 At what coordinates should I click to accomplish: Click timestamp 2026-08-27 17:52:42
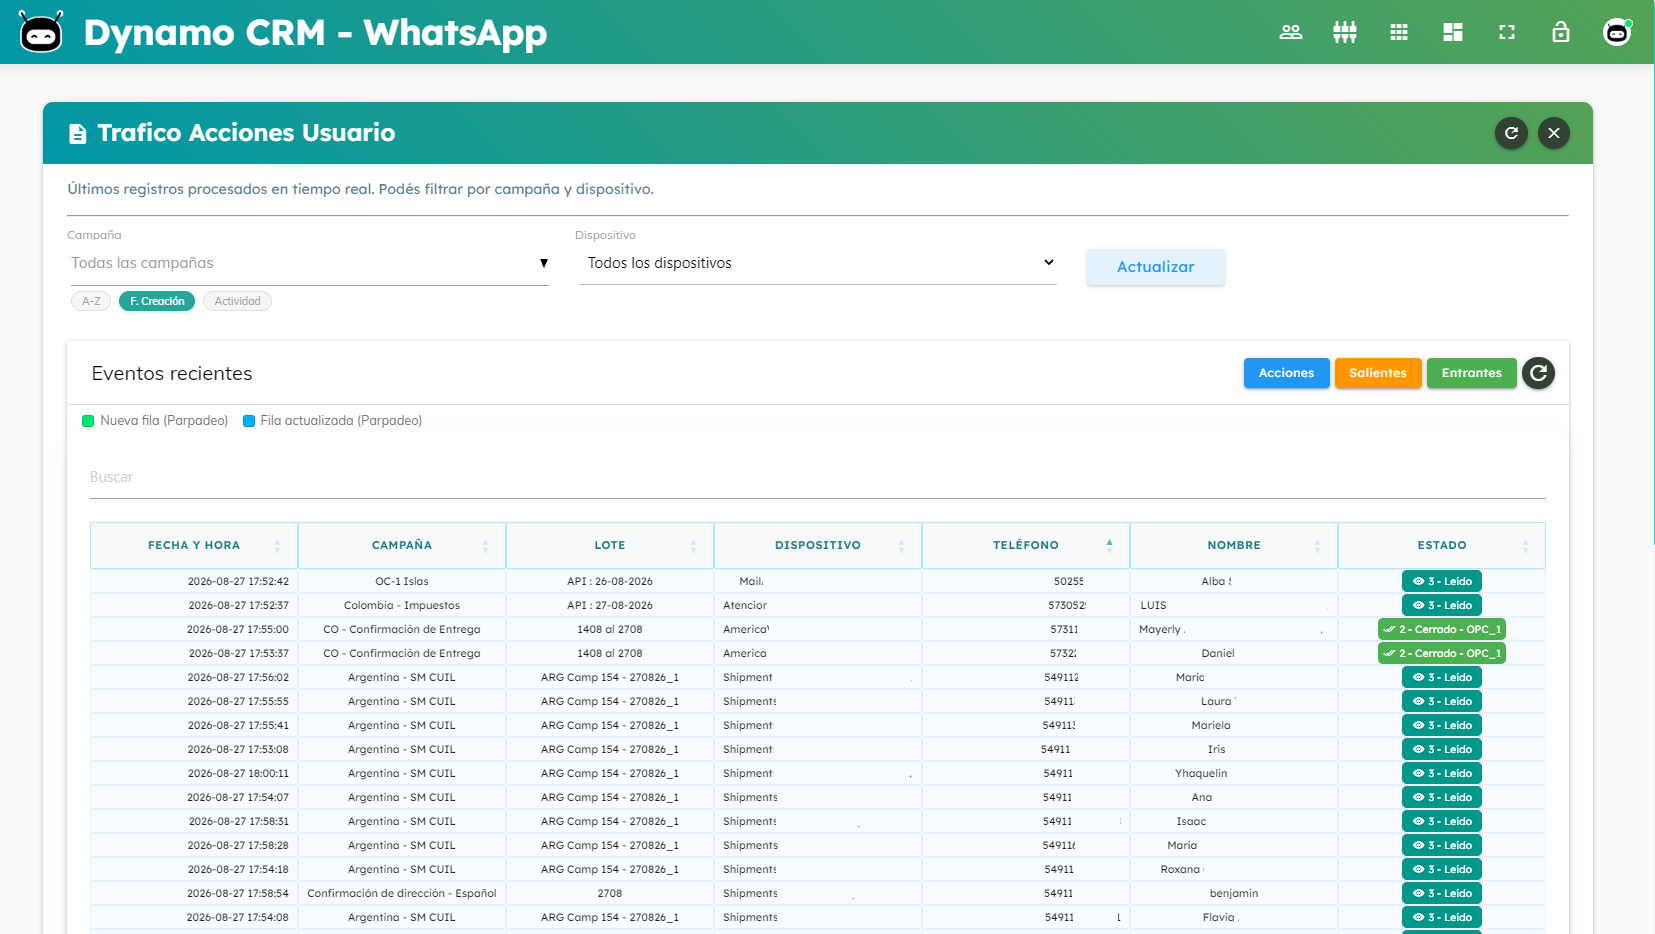tap(238, 581)
